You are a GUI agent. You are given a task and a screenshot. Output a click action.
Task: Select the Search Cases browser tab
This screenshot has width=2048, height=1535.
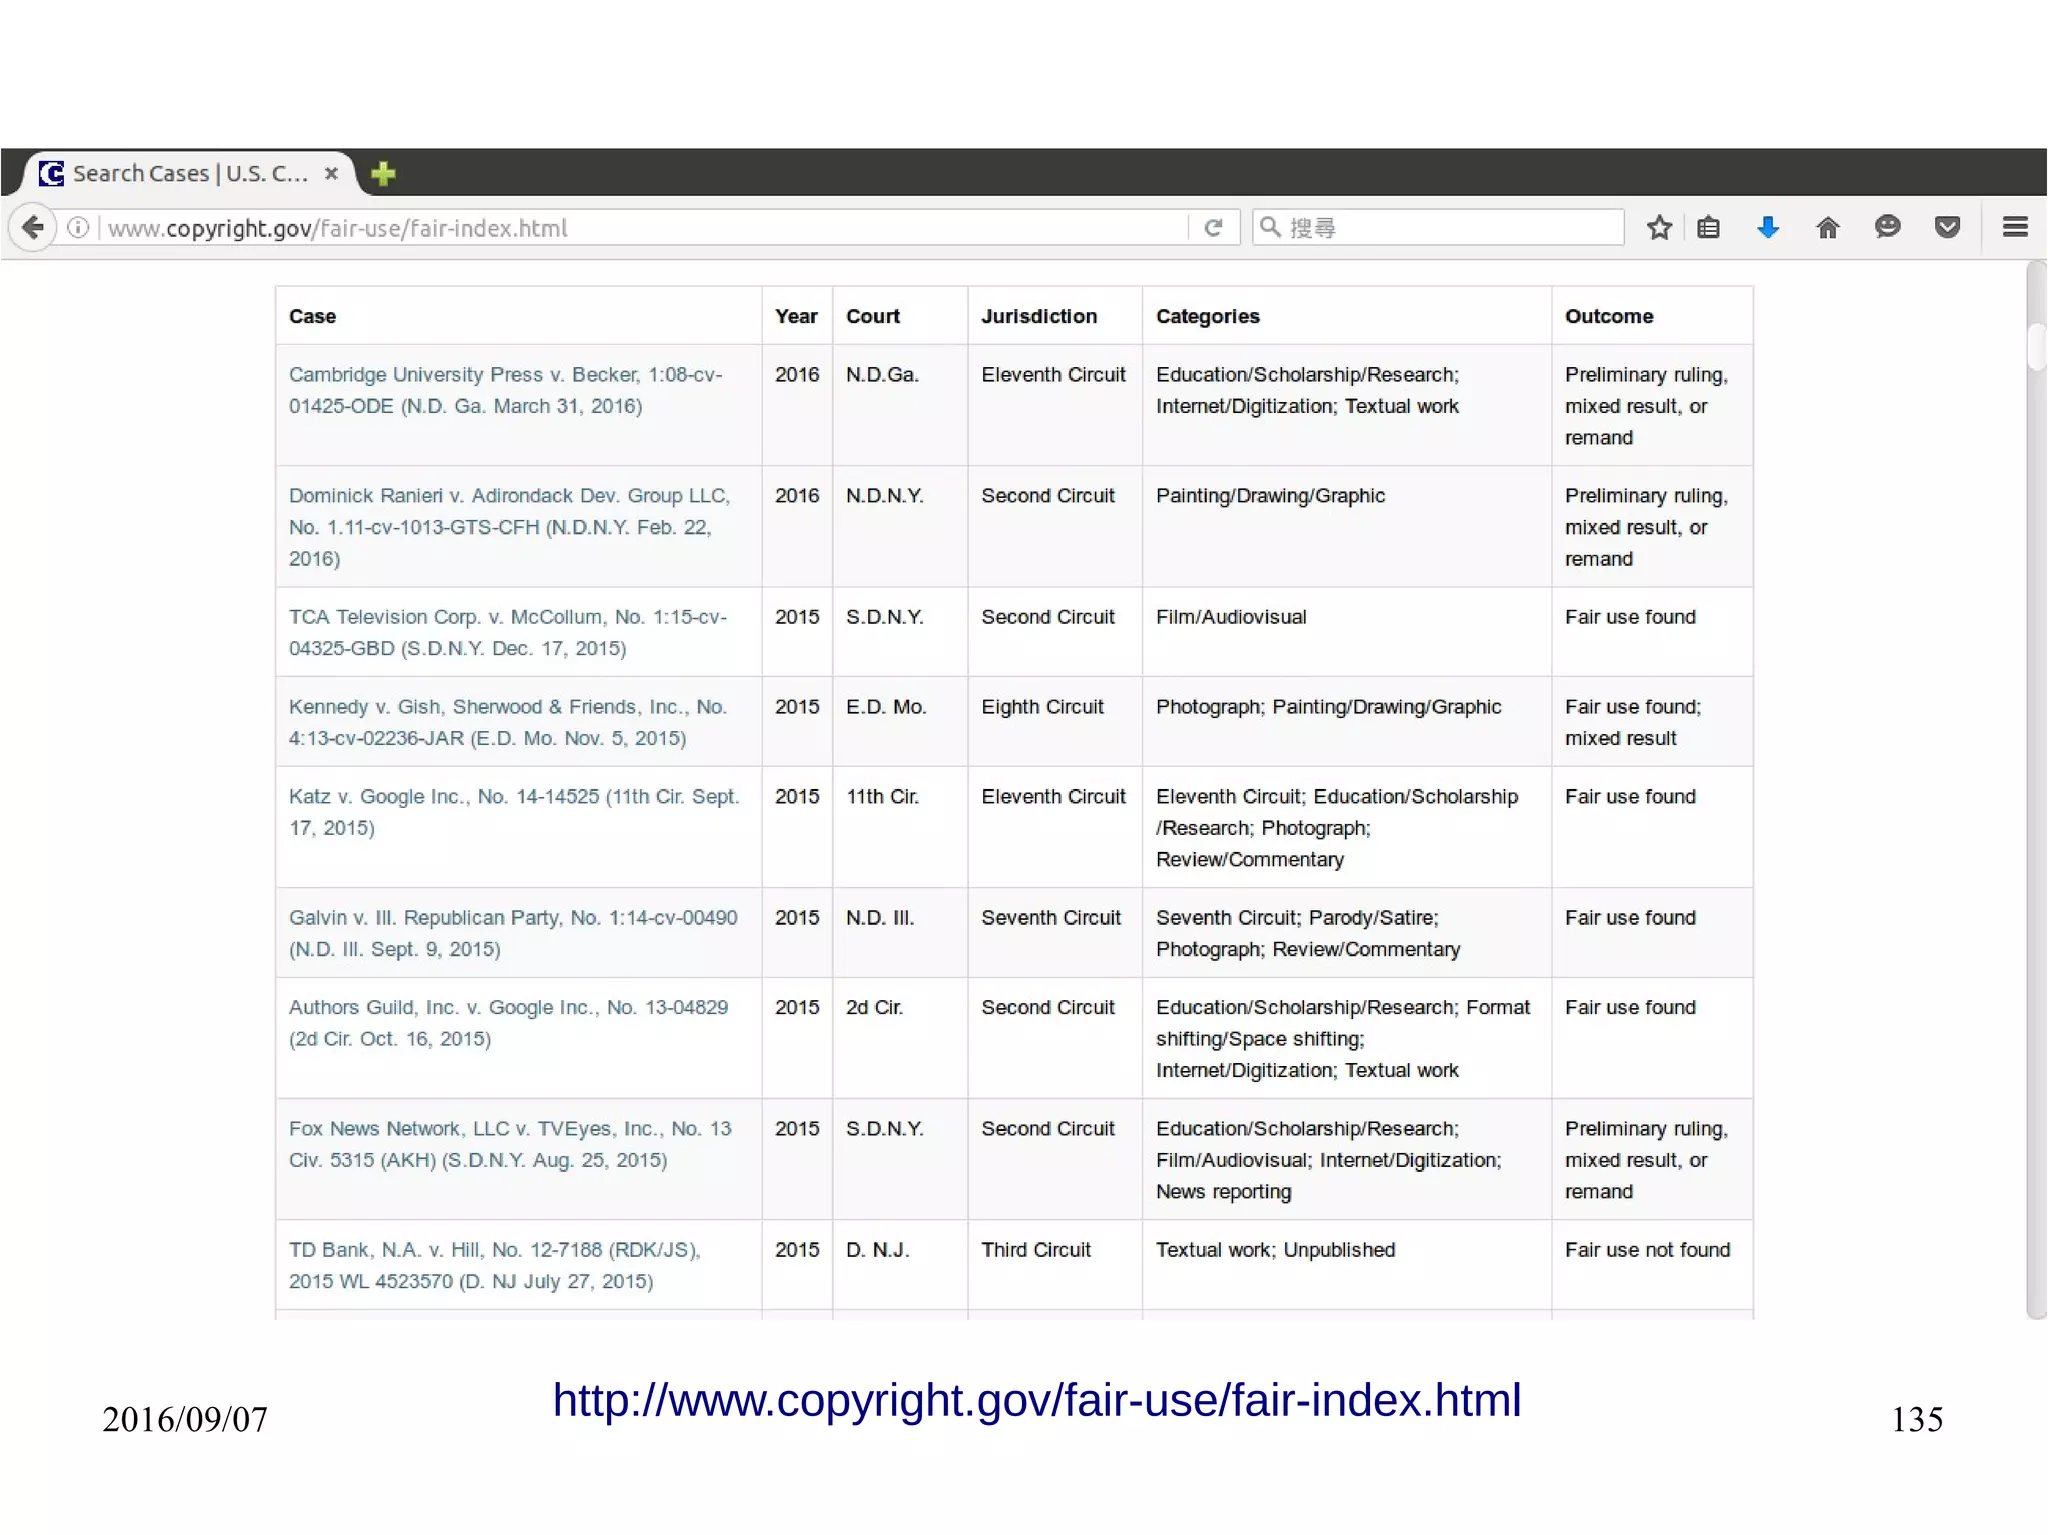pyautogui.click(x=188, y=174)
